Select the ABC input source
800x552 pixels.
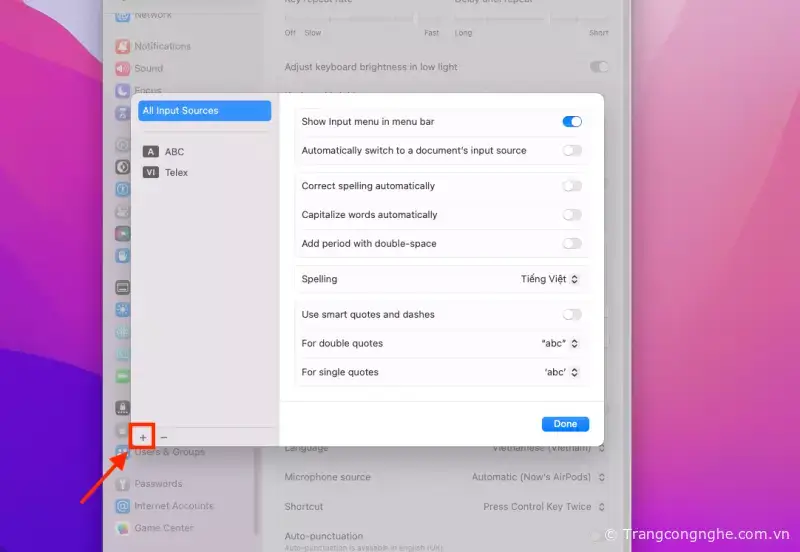(174, 152)
